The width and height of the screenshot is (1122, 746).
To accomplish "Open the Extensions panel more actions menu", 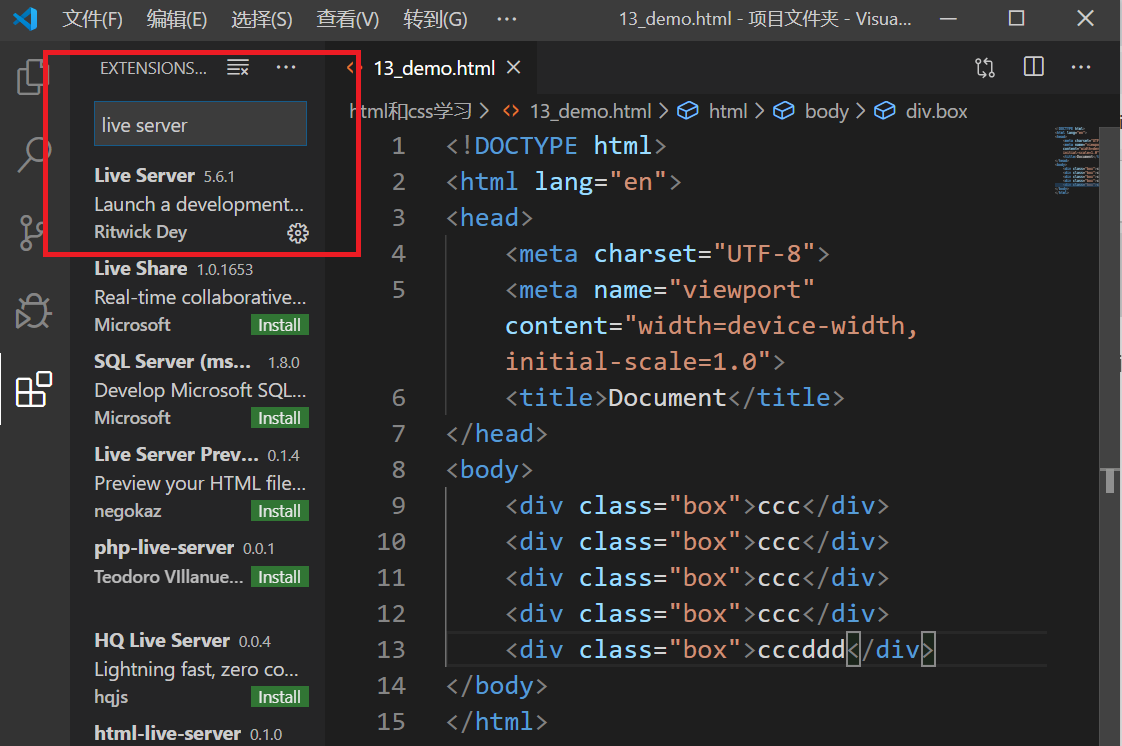I will tap(285, 67).
